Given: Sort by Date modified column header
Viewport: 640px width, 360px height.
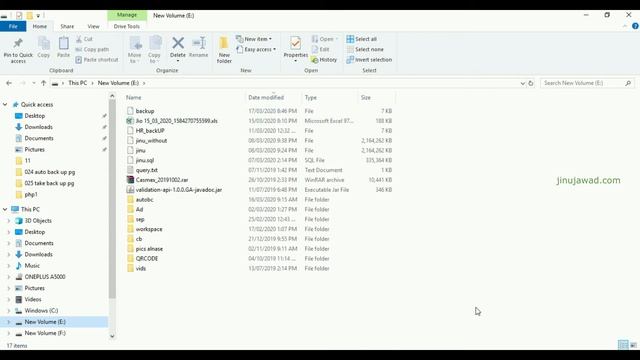Looking at the screenshot, I should pyautogui.click(x=266, y=98).
